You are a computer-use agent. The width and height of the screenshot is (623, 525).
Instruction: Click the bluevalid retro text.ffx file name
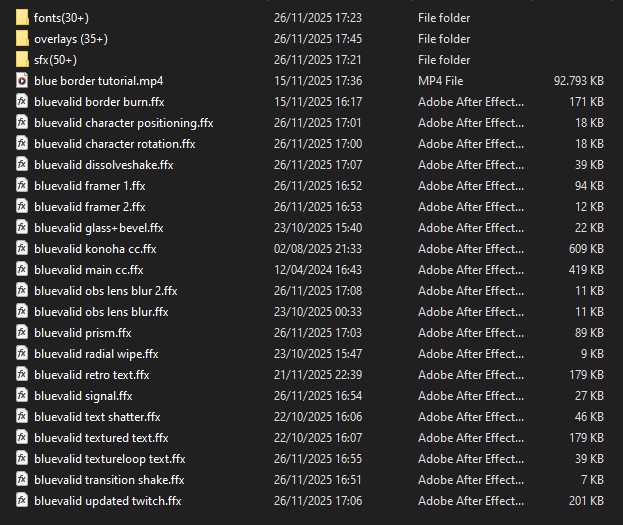(91, 374)
